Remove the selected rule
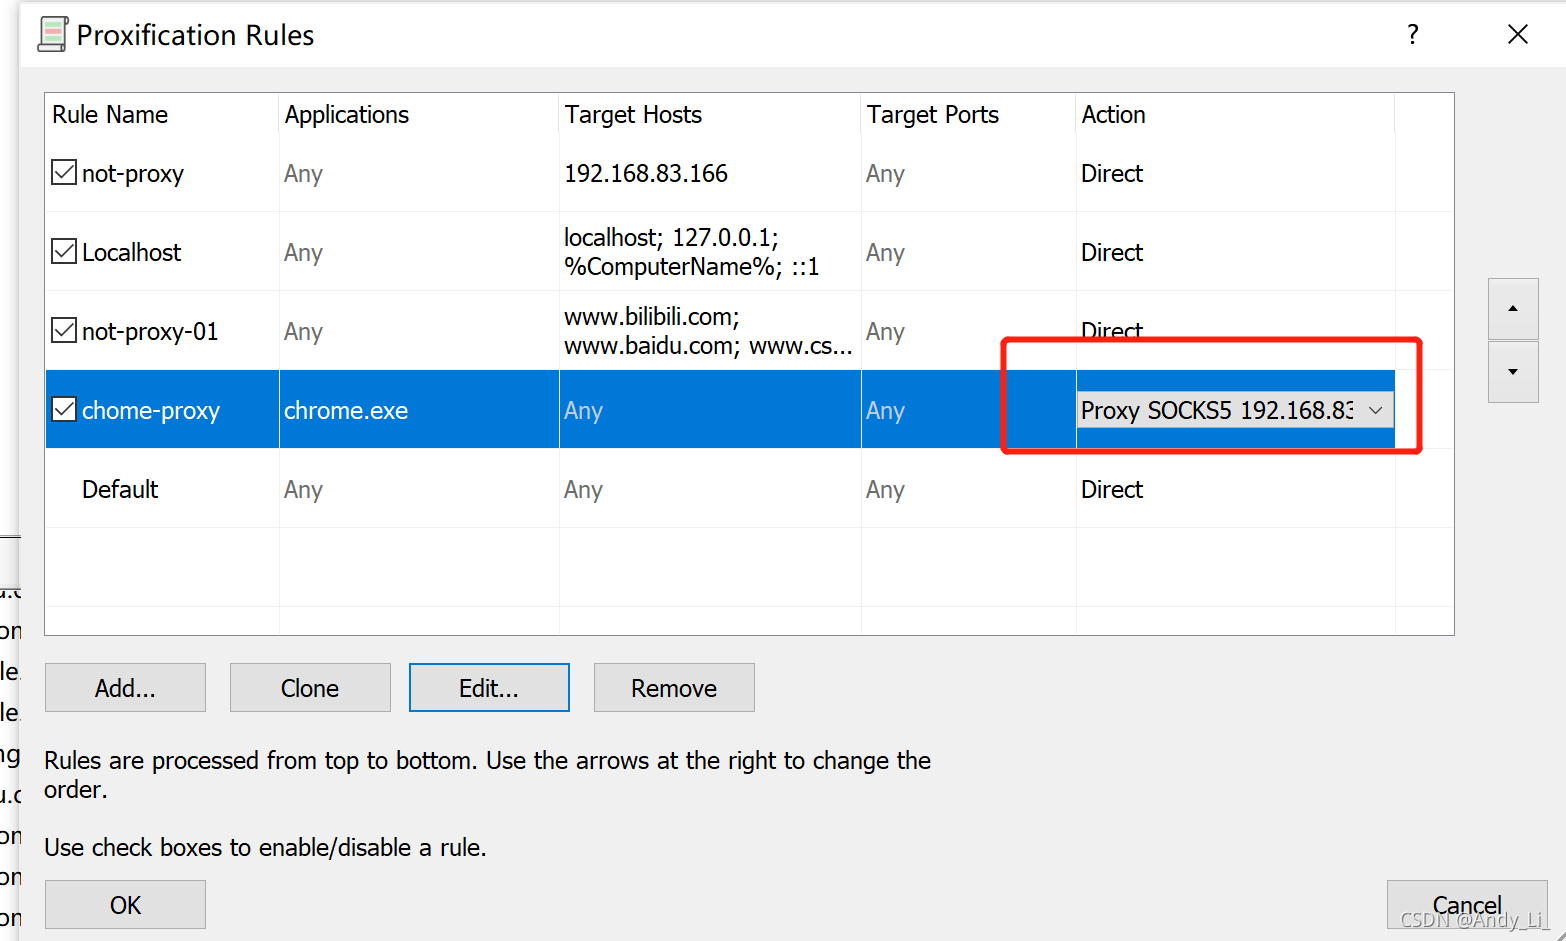 (673, 687)
